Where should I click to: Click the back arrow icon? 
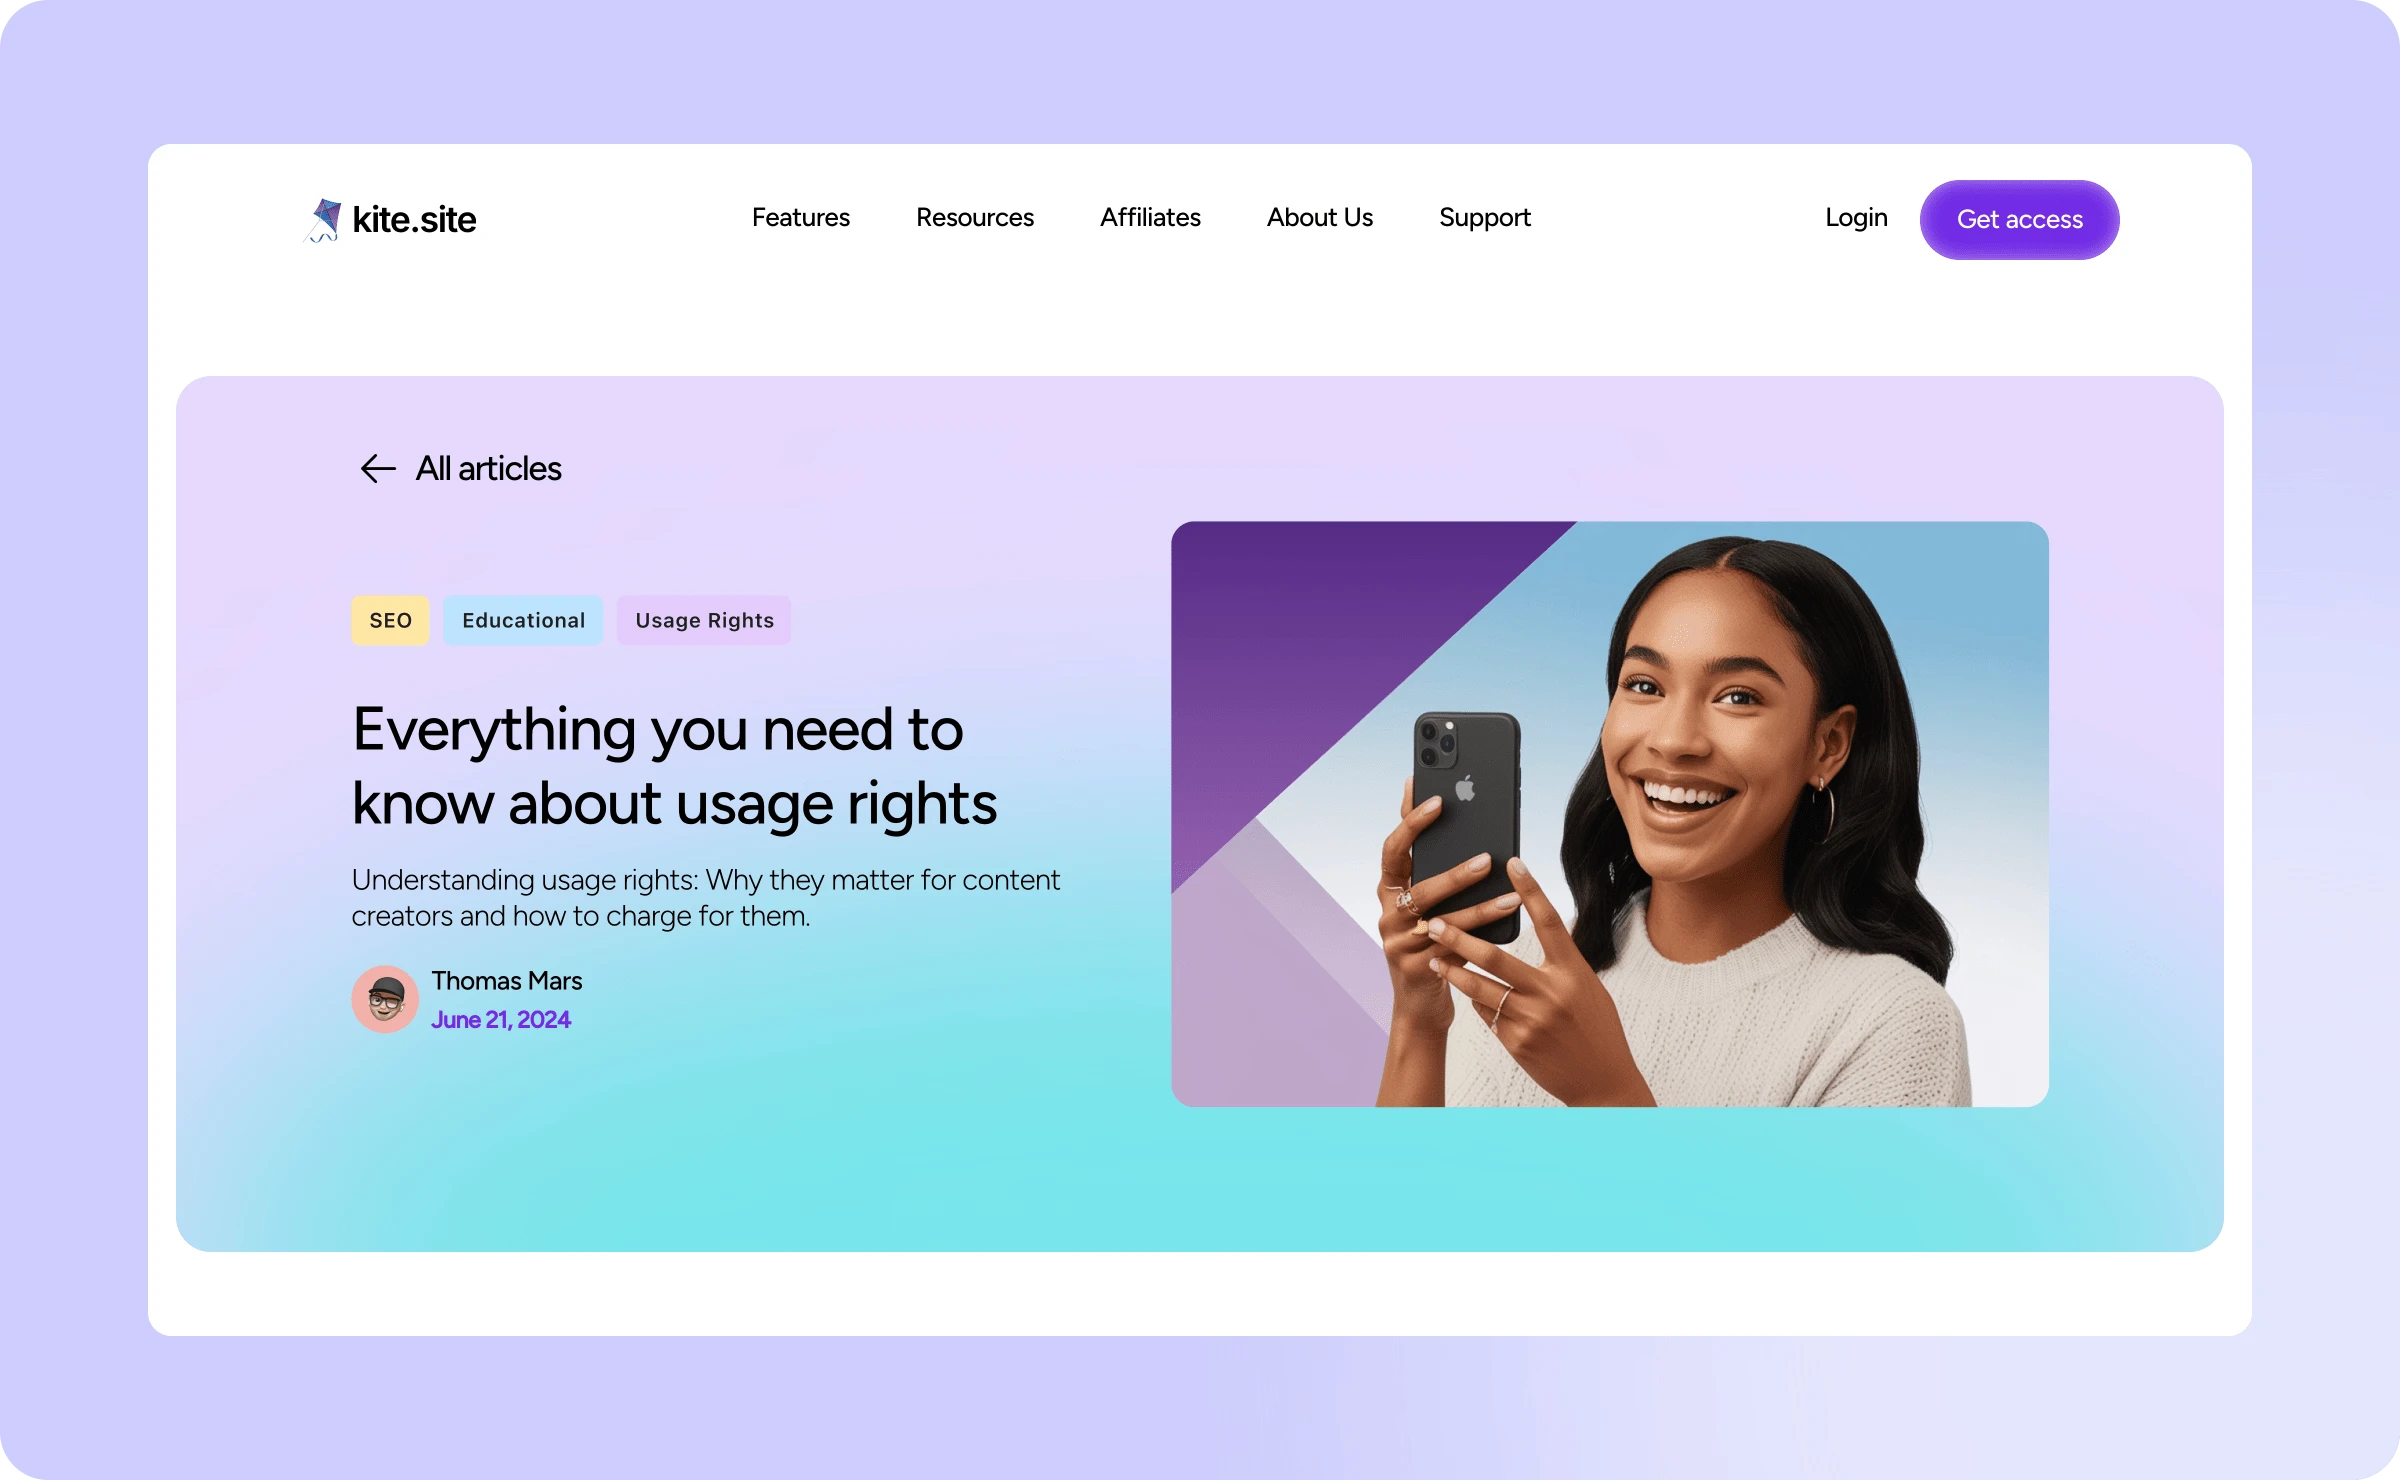[x=378, y=468]
